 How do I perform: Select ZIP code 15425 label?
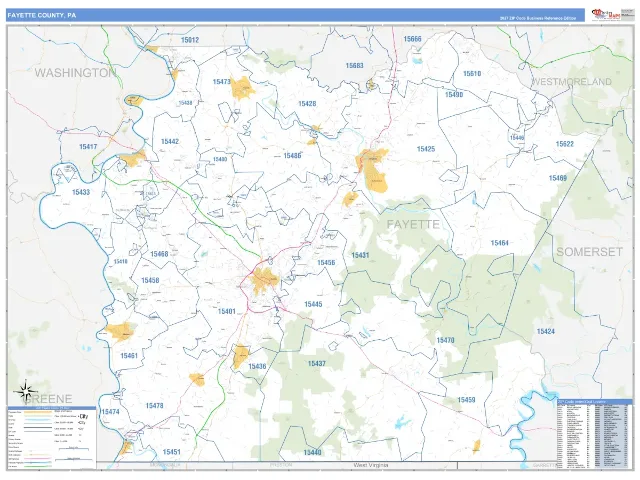pos(426,149)
